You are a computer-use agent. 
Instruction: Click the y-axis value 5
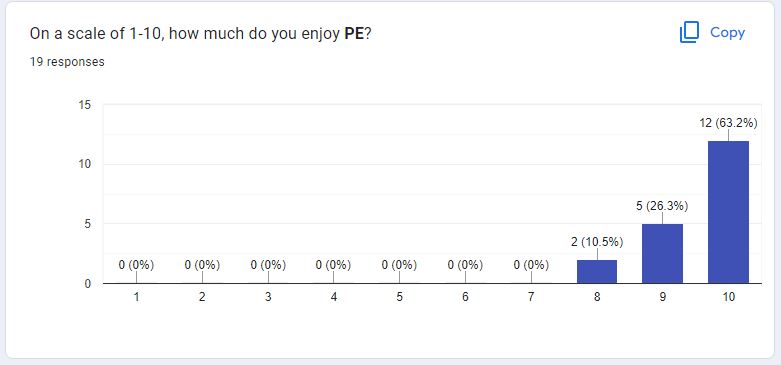point(88,224)
